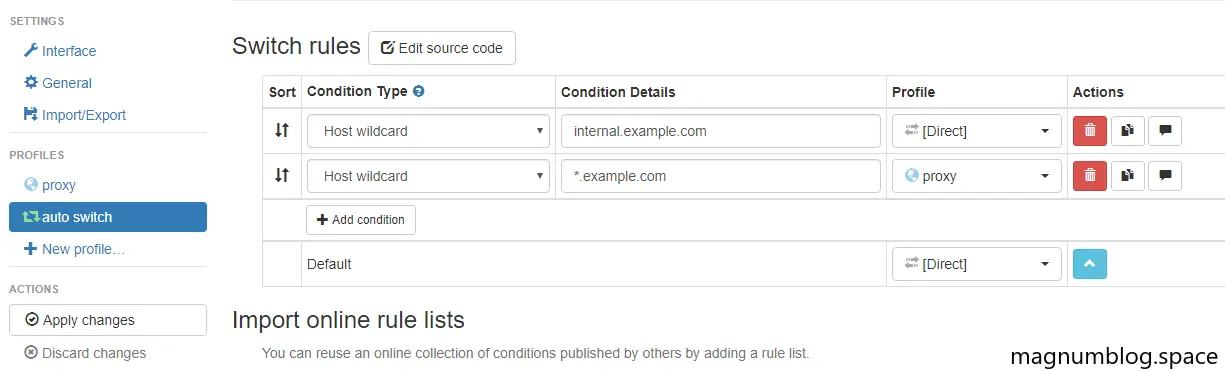1225x371 pixels.
Task: Clone the internal.example.com rule
Action: (x=1127, y=130)
